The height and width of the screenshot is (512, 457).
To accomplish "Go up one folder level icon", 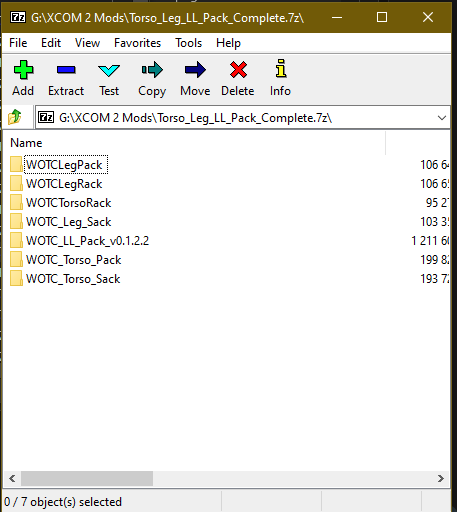I will [x=15, y=117].
